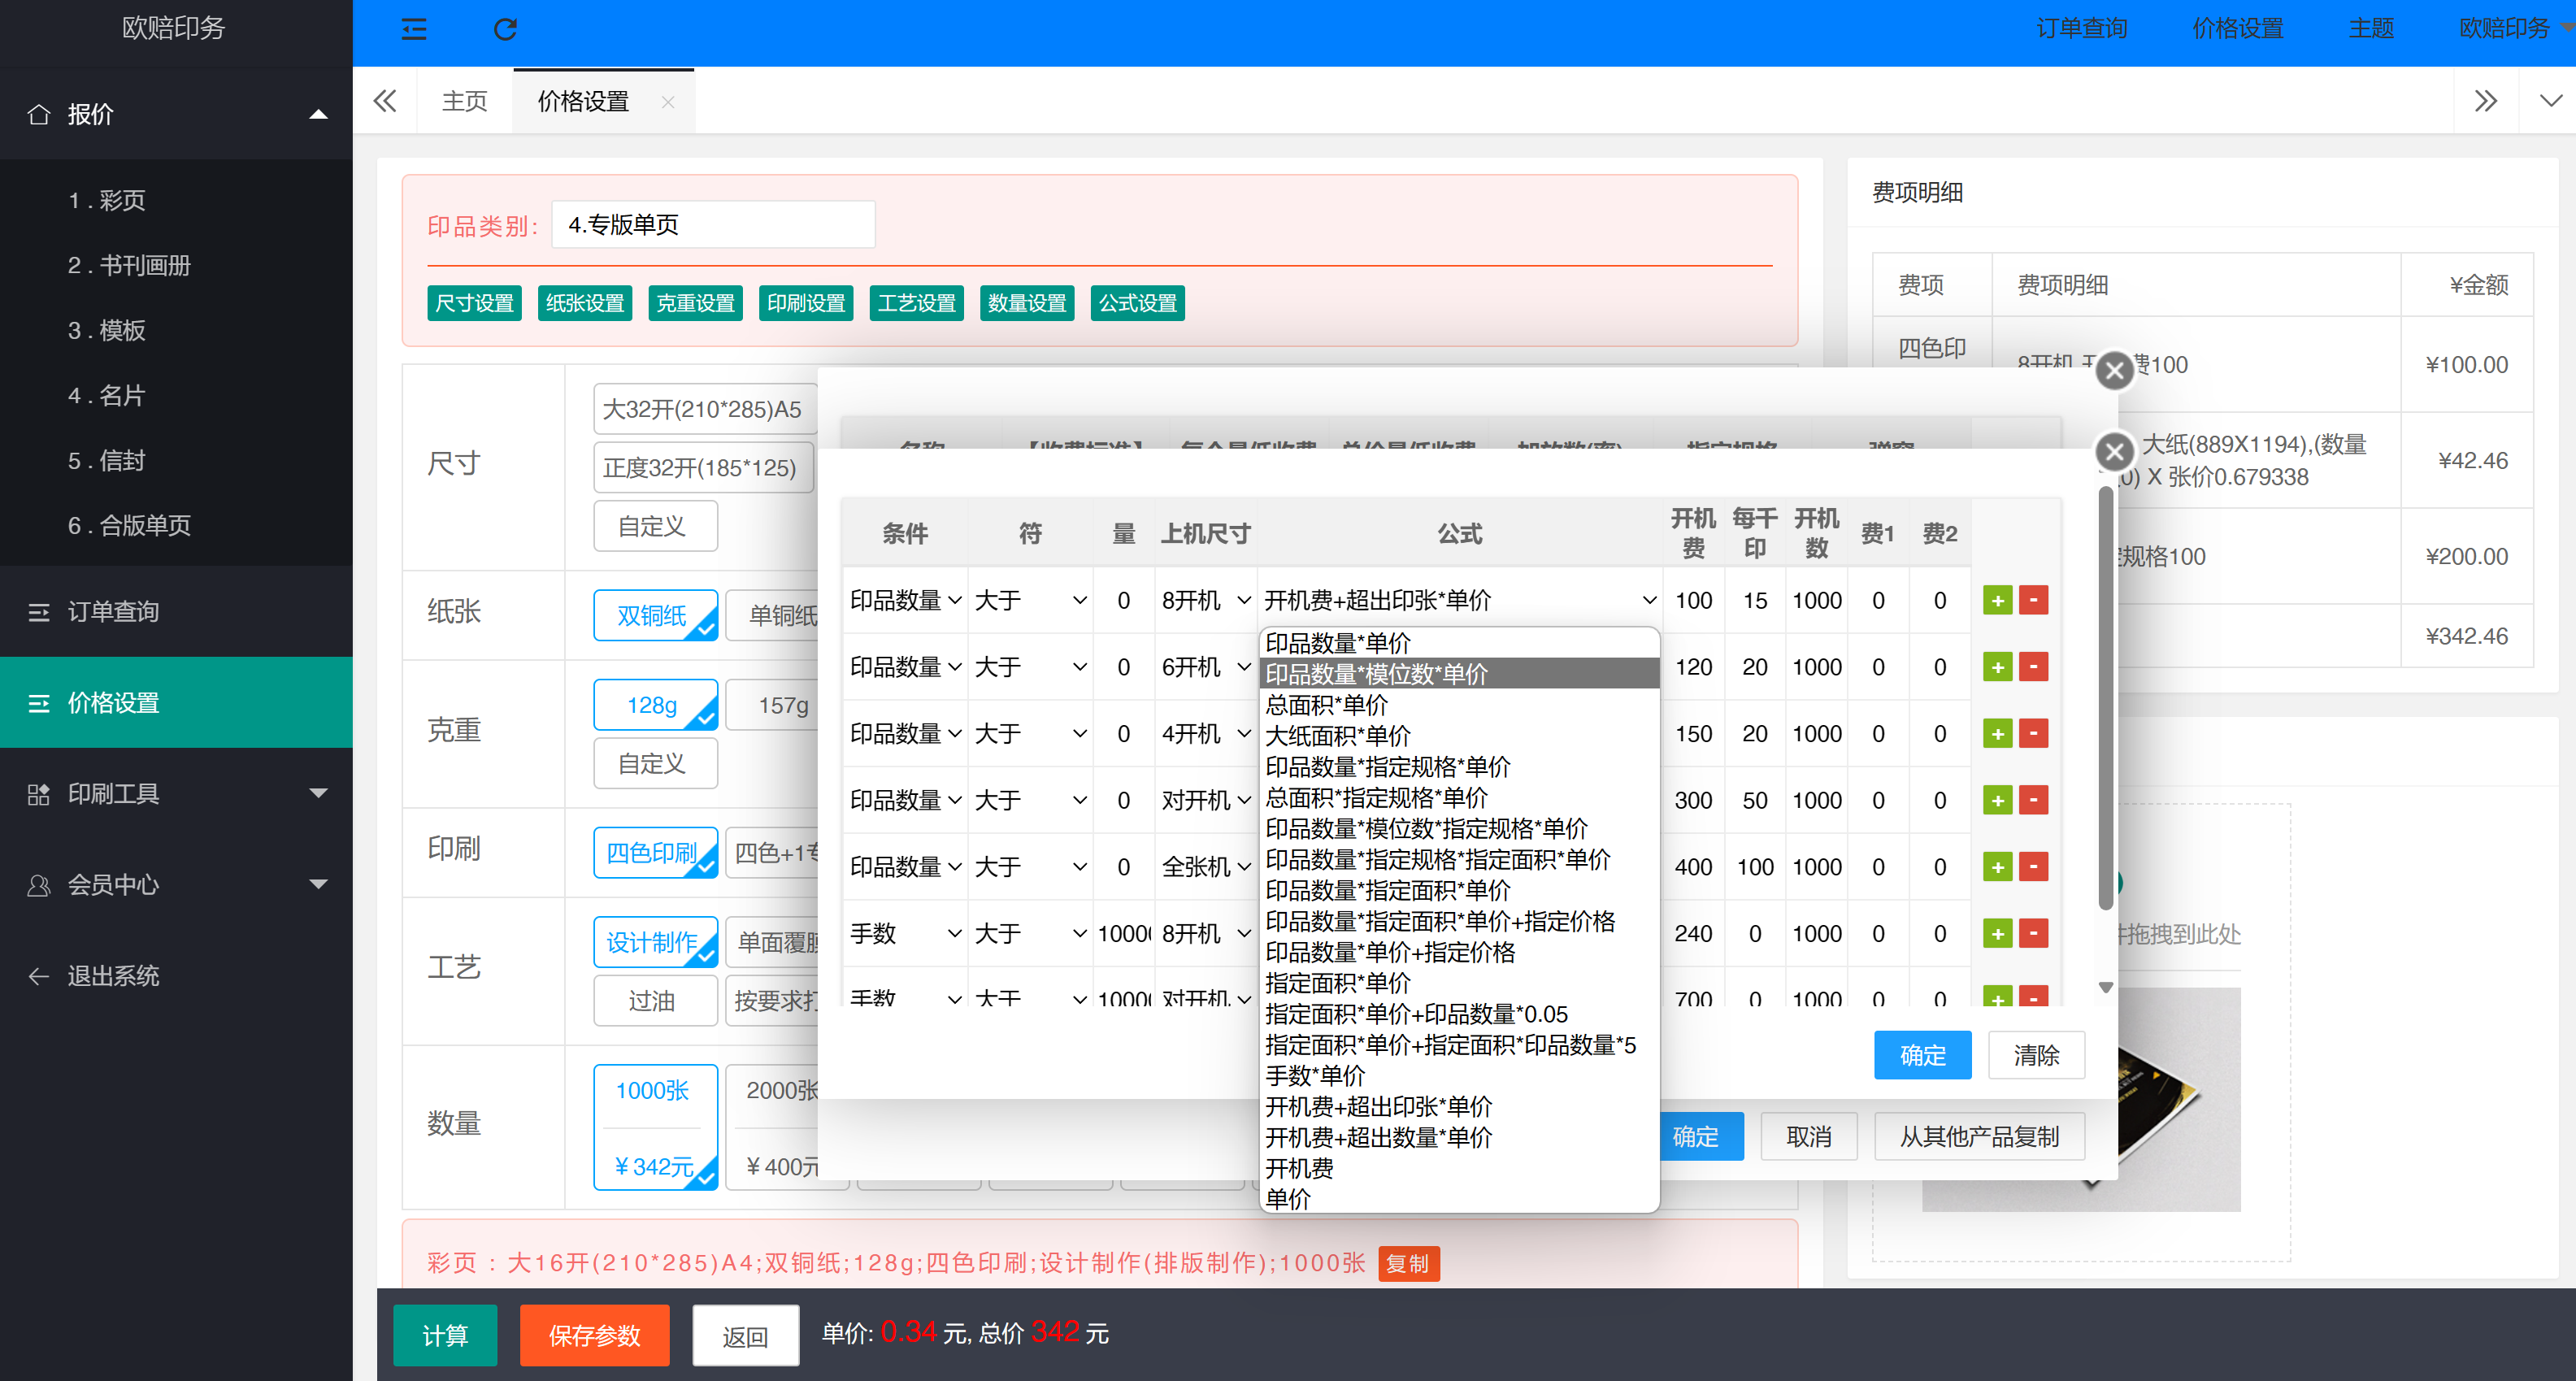Click the upper round X dialog close icon
Image resolution: width=2576 pixels, height=1381 pixels.
2114,371
